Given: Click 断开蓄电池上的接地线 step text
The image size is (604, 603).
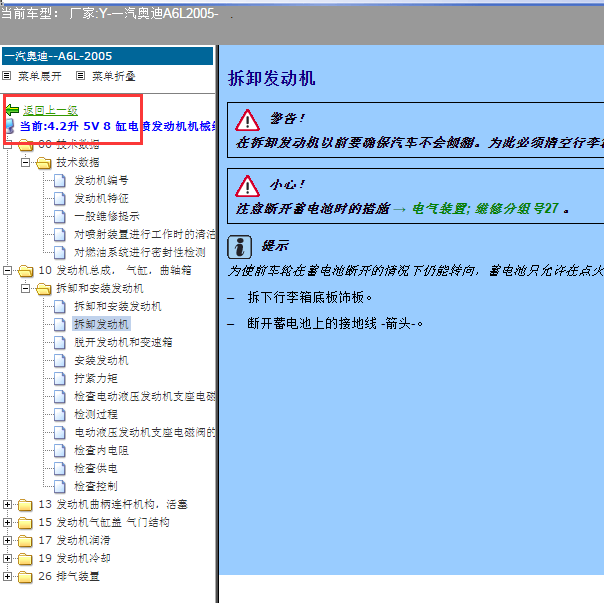Looking at the screenshot, I should pyautogui.click(x=335, y=323).
